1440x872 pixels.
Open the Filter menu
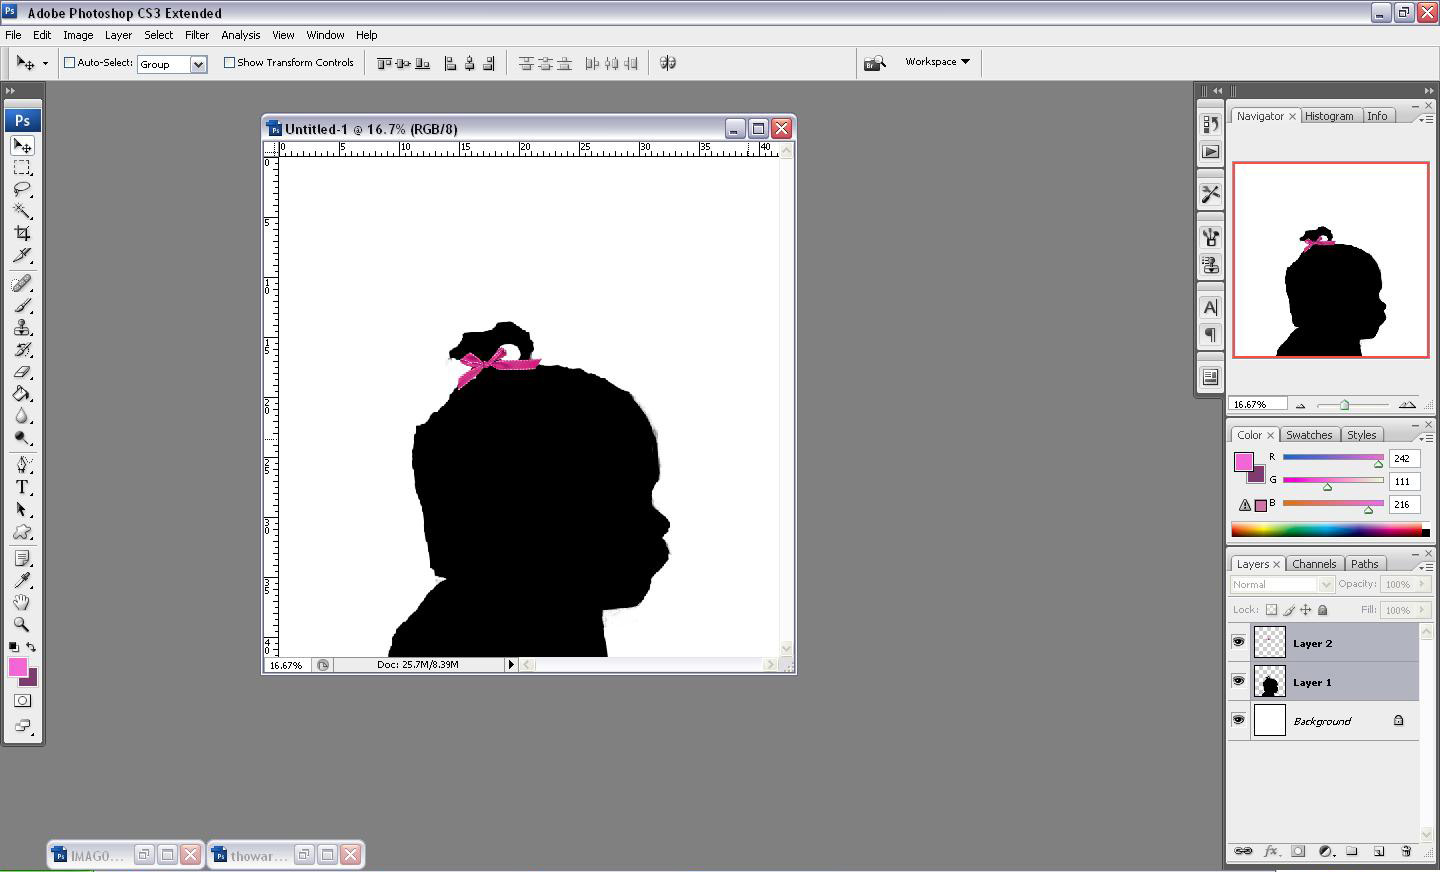point(196,34)
